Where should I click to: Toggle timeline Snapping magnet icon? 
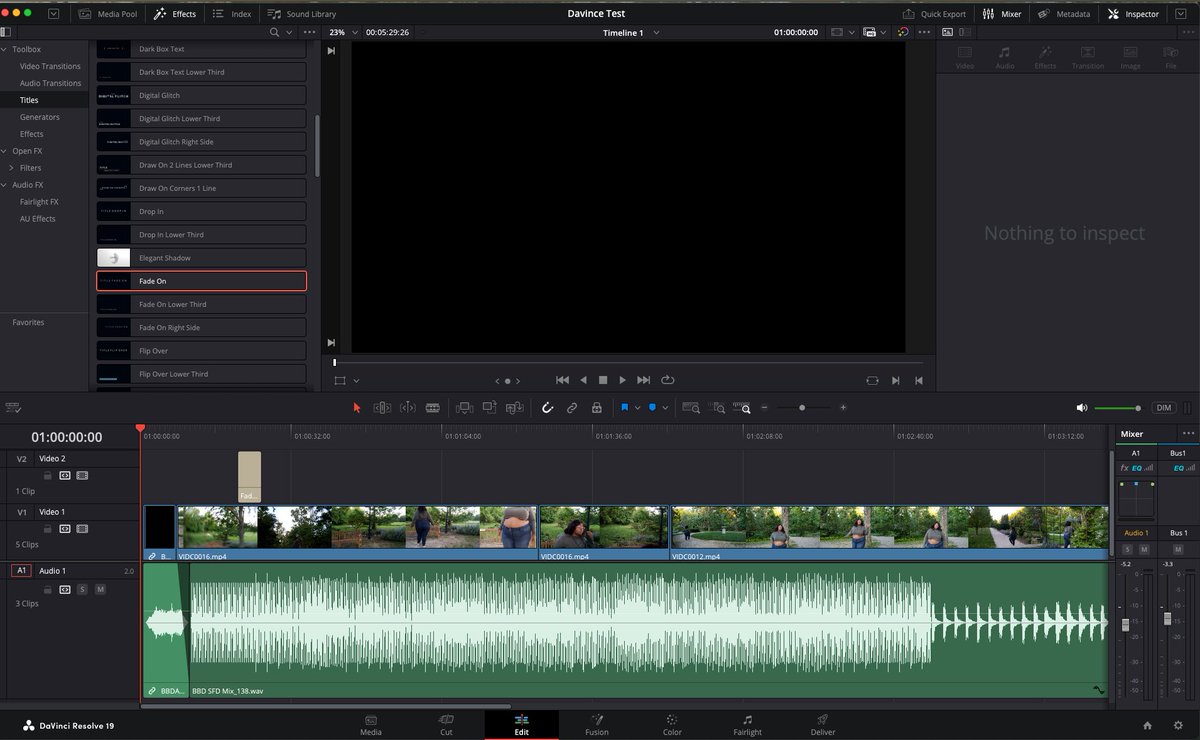[x=547, y=408]
